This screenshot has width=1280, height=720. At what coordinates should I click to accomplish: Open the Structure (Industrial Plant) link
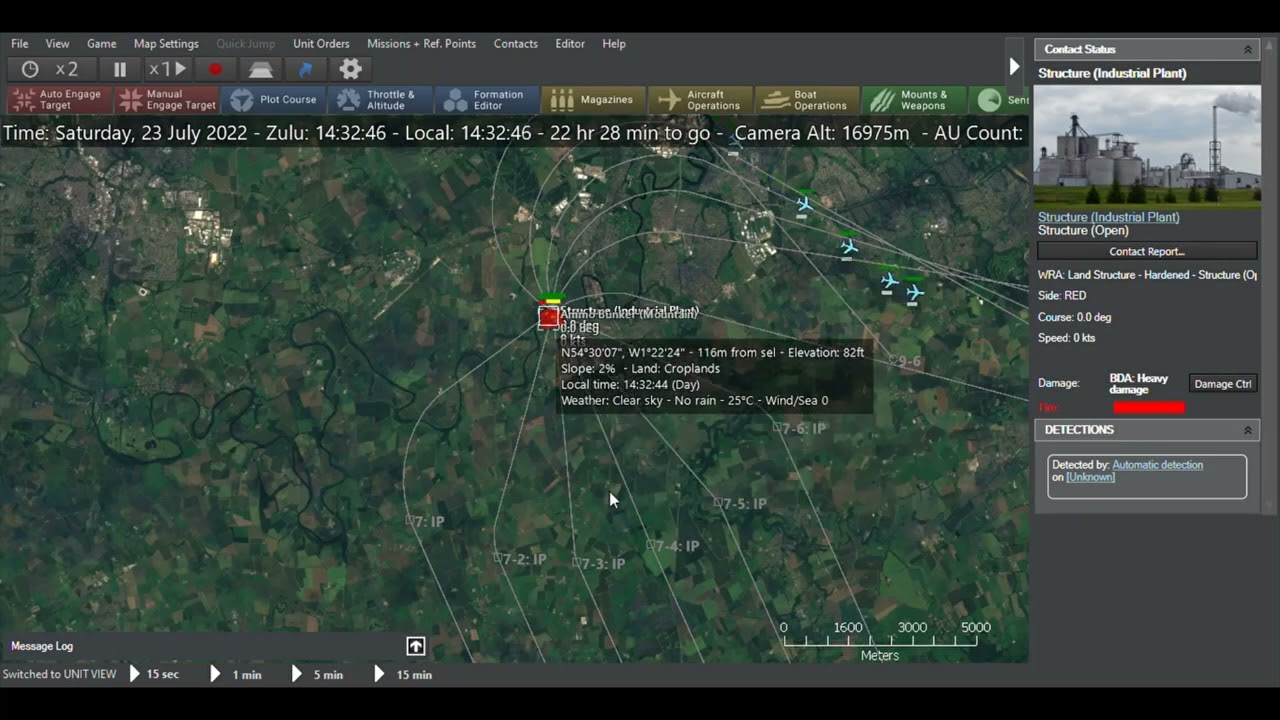click(1109, 217)
